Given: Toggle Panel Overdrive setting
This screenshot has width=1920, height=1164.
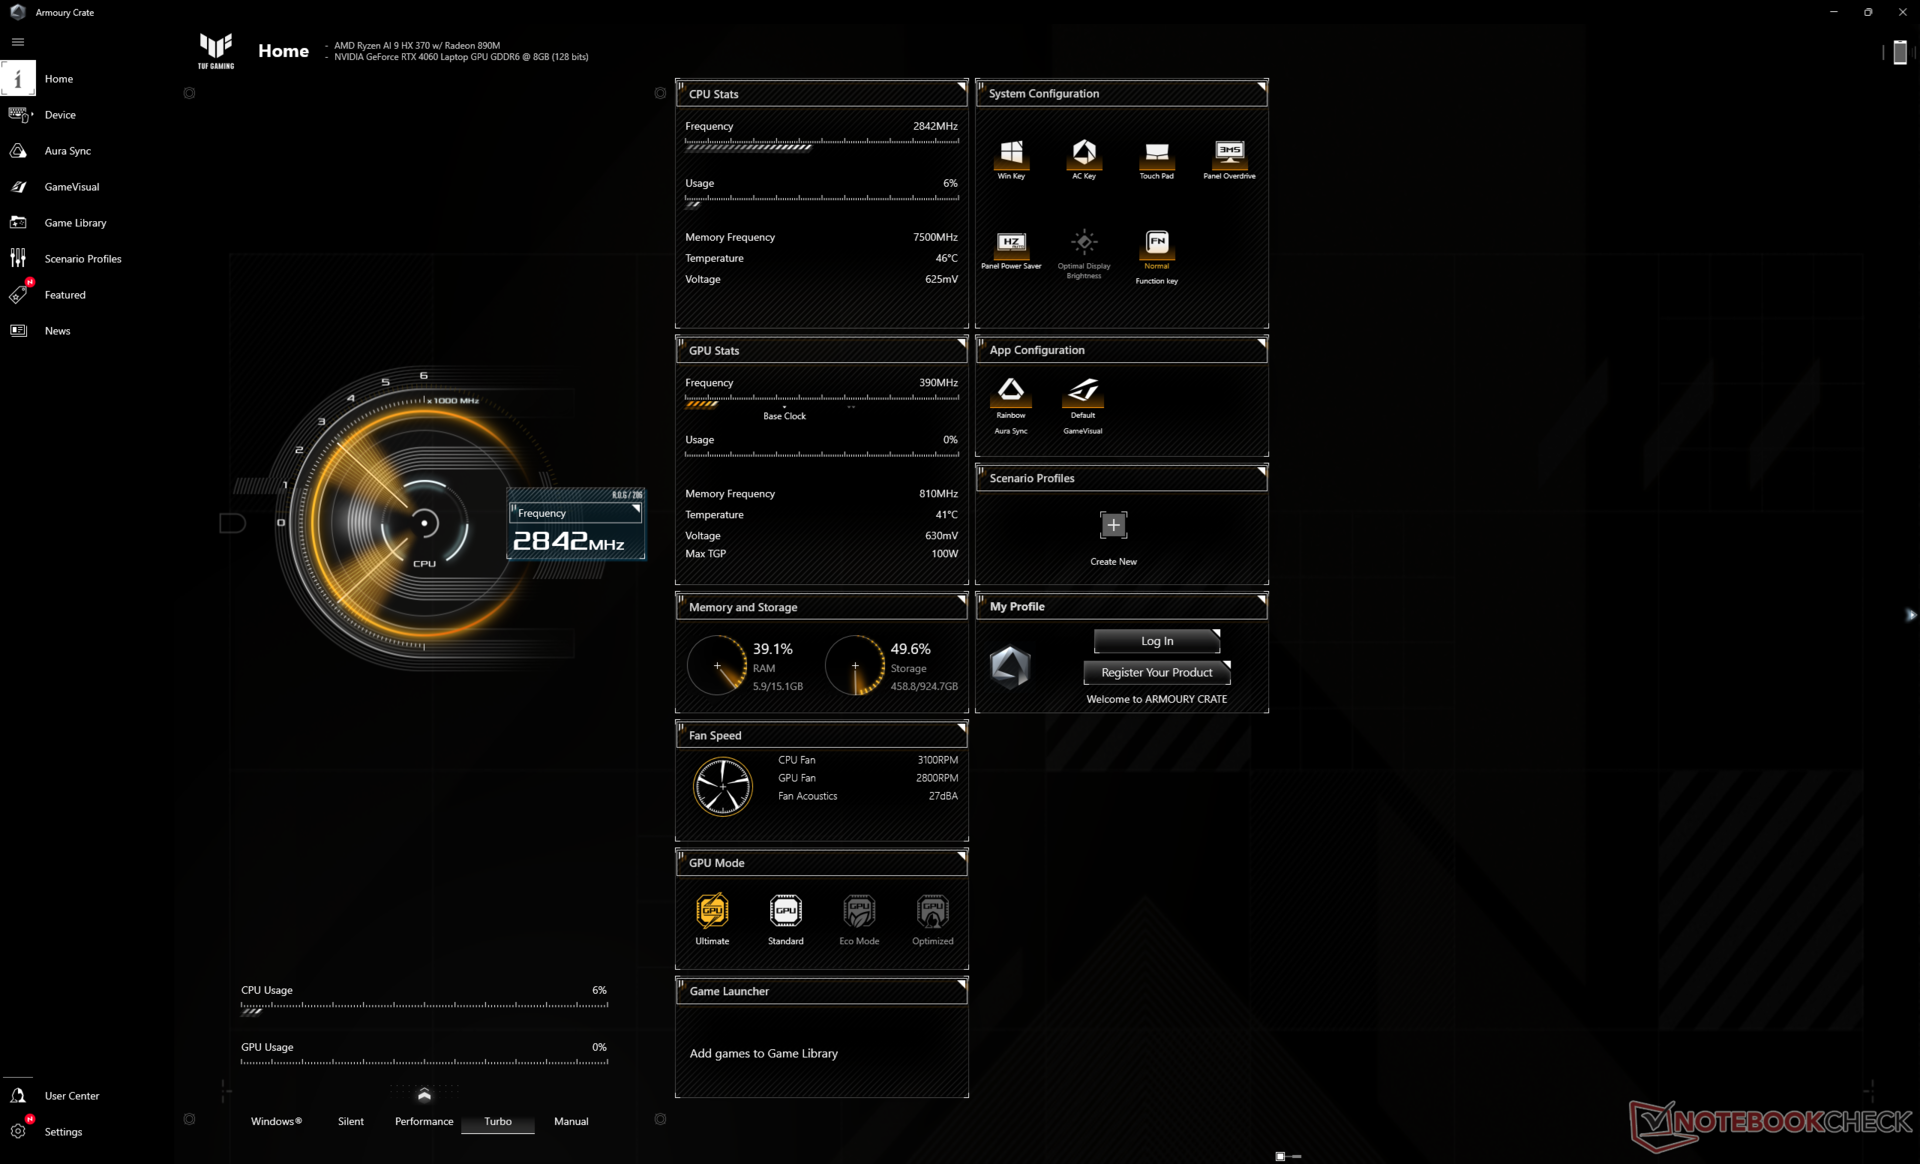Looking at the screenshot, I should [1229, 153].
